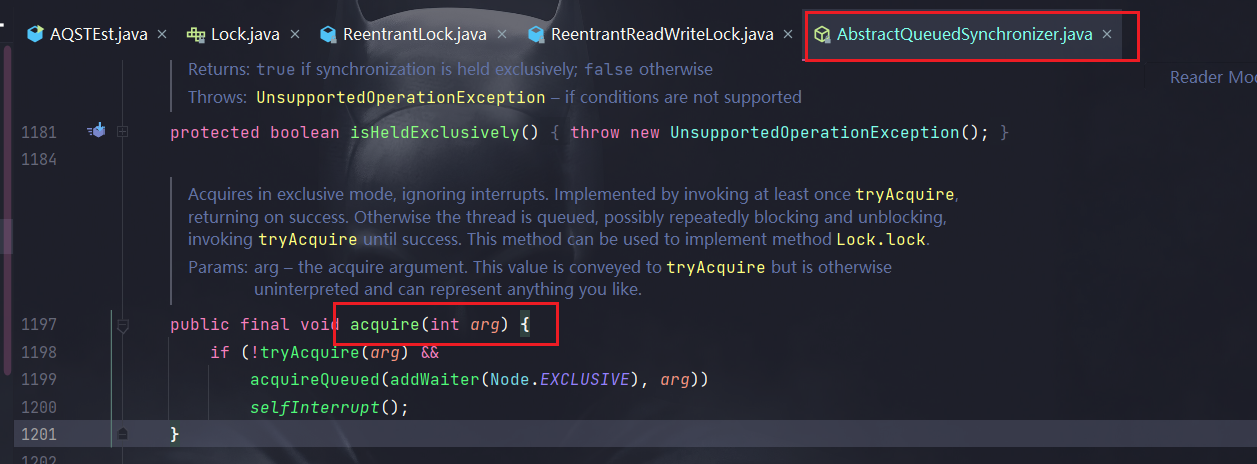Click the selfInterrupt call on line 1200
Image resolution: width=1257 pixels, height=464 pixels.
[315, 408]
